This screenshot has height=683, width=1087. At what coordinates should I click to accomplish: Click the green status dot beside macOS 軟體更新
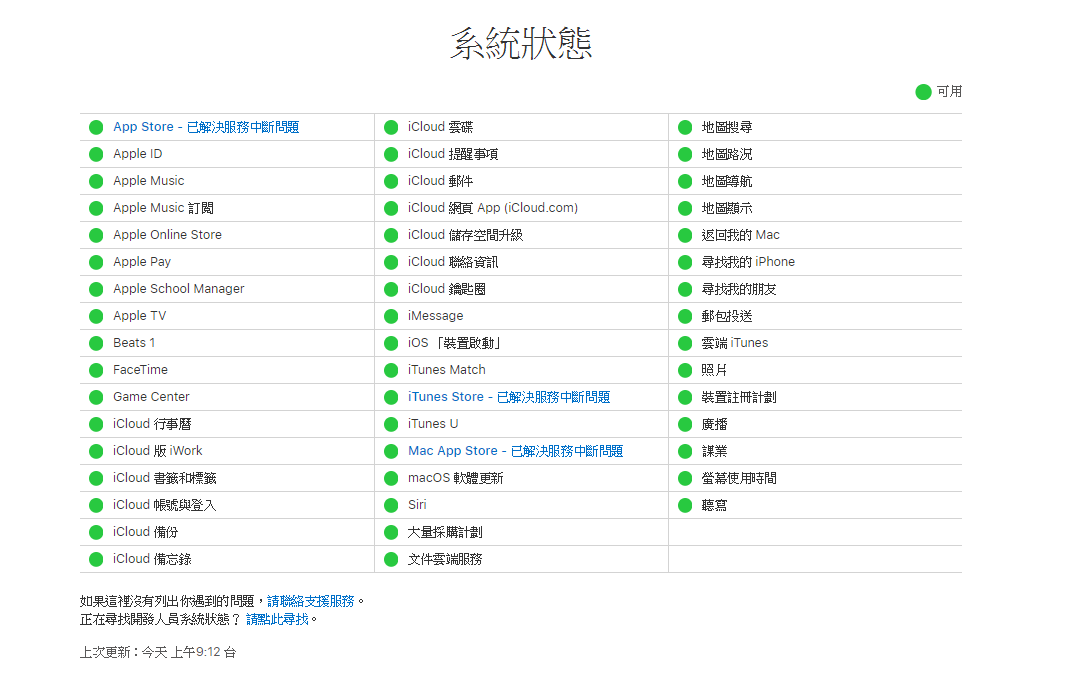click(x=391, y=478)
